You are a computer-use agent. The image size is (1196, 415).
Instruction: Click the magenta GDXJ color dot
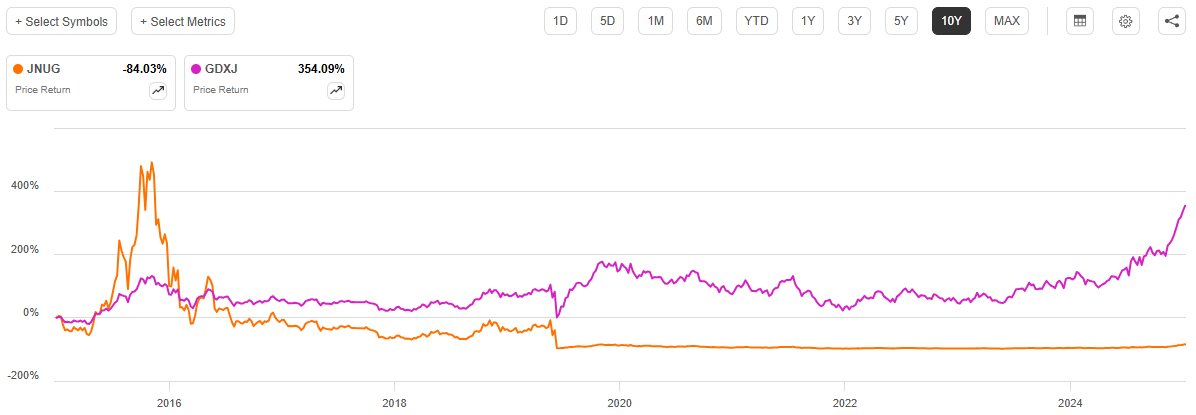pos(197,69)
